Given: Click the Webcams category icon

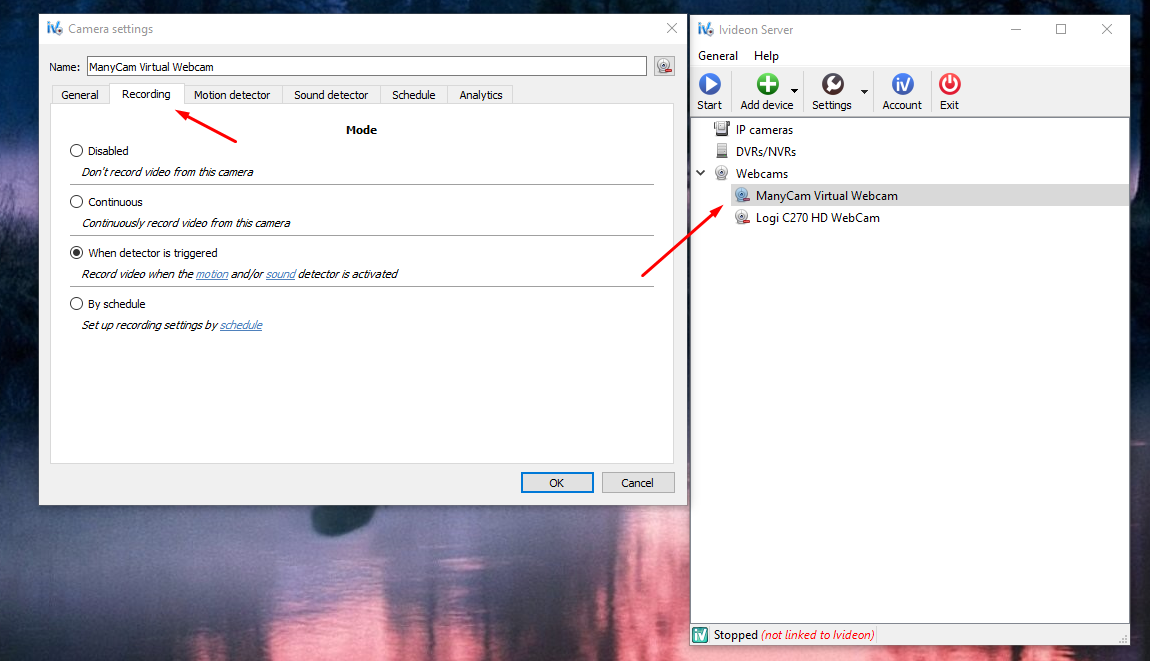Looking at the screenshot, I should [722, 173].
